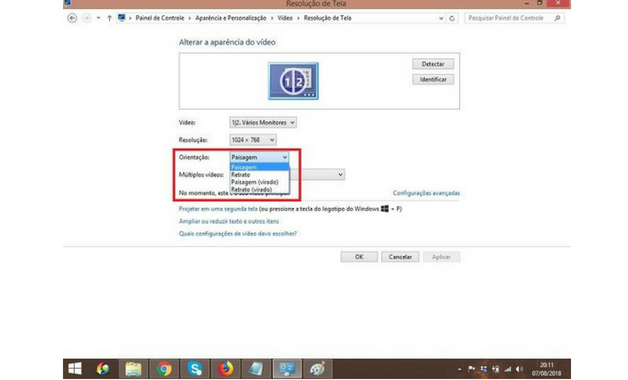
Task: Go to Vídeo breadcrumb
Action: 285,18
